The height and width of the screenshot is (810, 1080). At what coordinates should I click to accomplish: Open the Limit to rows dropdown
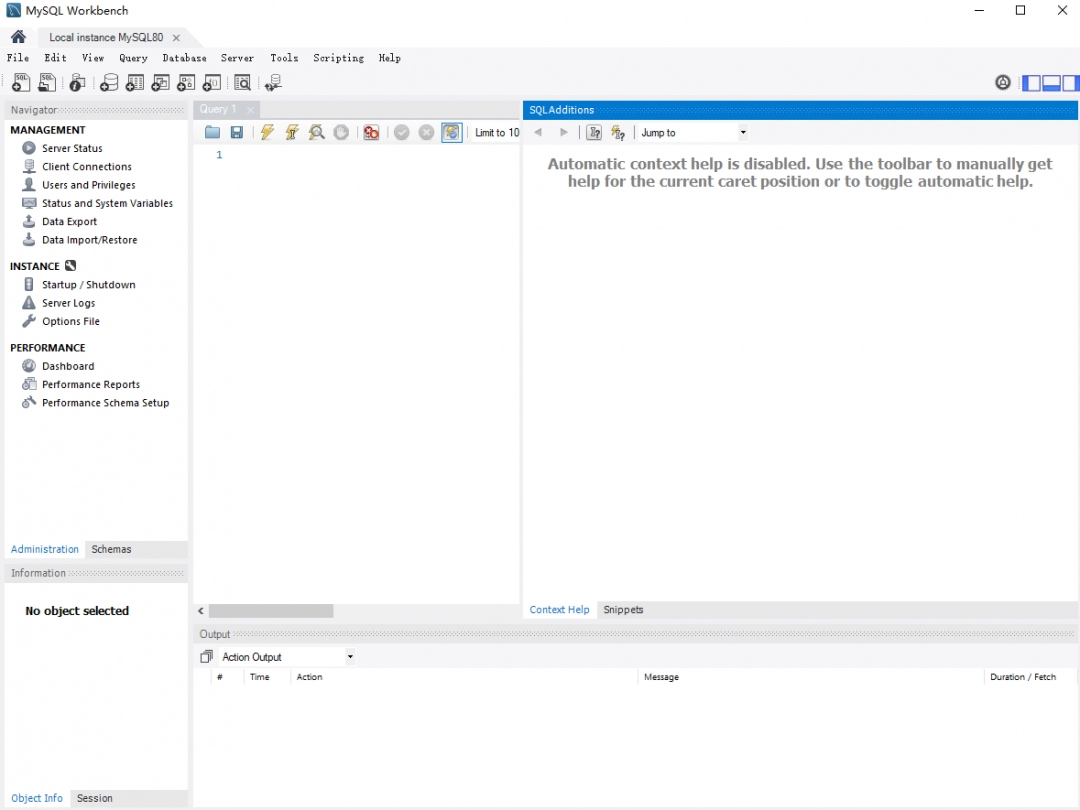[x=497, y=133]
